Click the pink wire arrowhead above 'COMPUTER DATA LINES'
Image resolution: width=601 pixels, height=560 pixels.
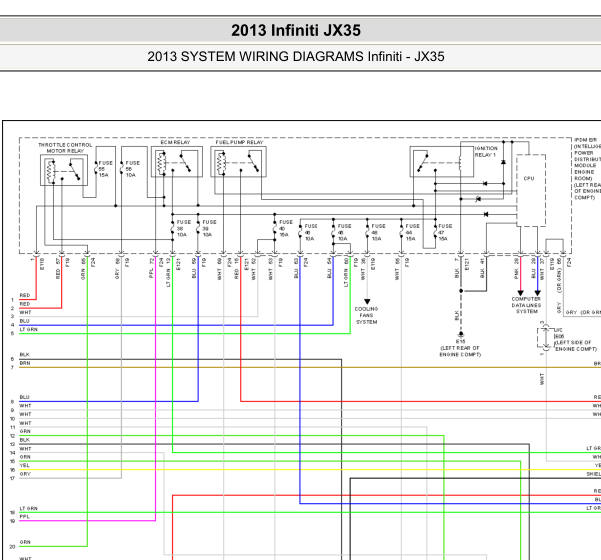[520, 293]
